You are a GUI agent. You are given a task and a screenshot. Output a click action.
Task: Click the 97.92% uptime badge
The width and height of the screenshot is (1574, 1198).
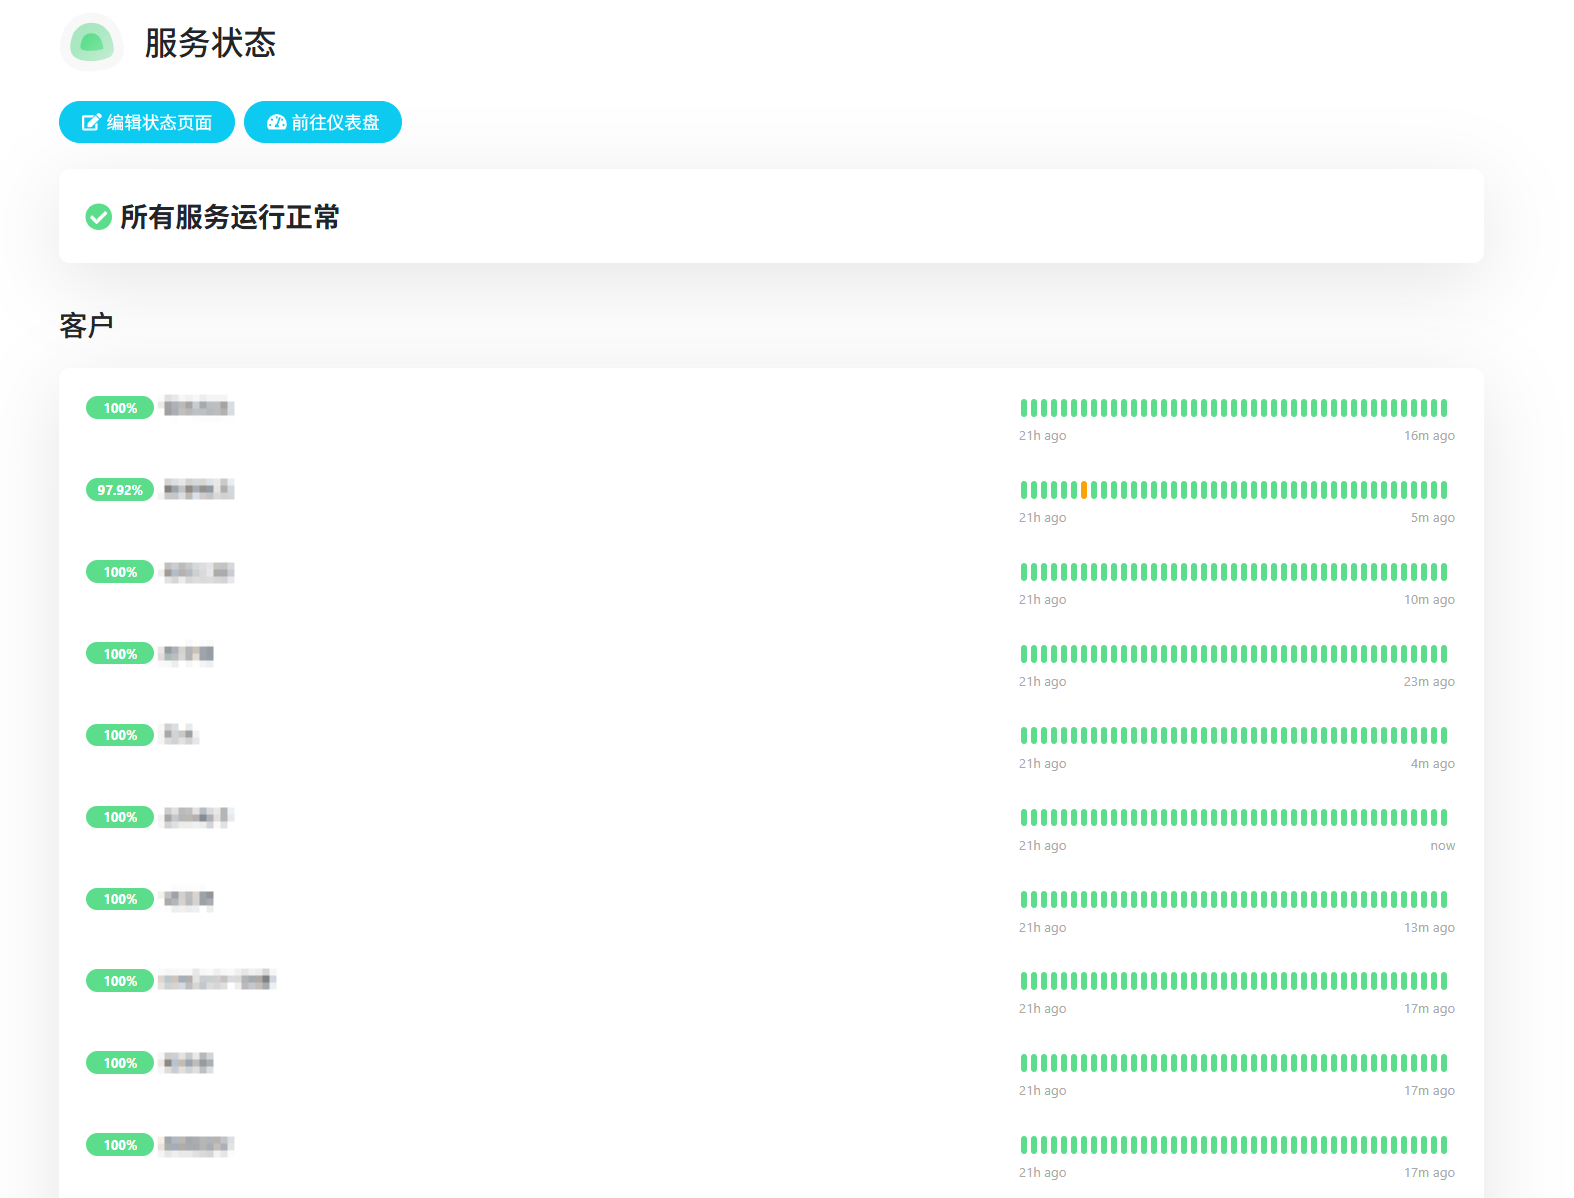(120, 490)
